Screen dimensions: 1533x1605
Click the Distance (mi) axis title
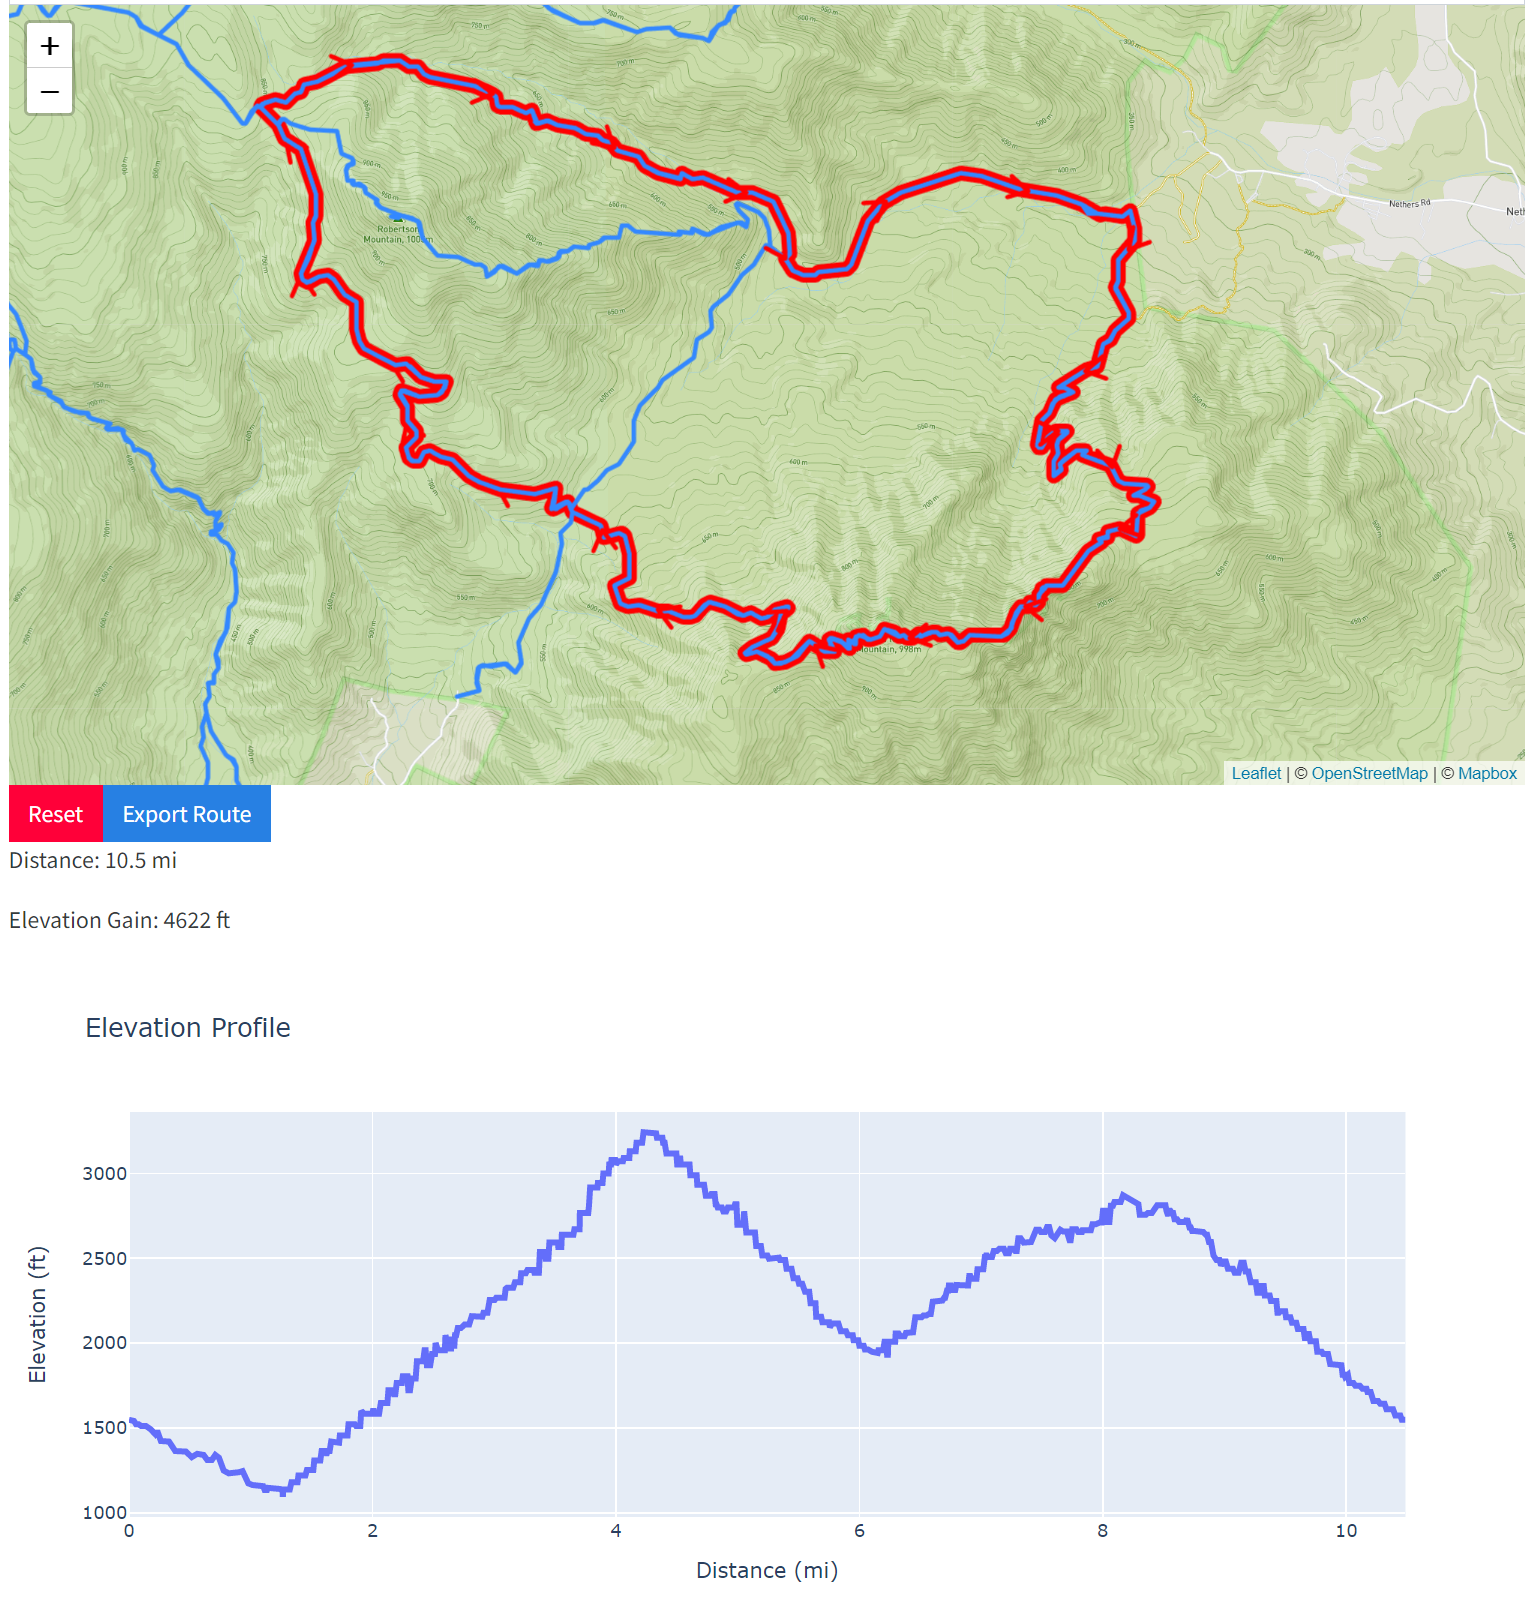coord(767,1571)
